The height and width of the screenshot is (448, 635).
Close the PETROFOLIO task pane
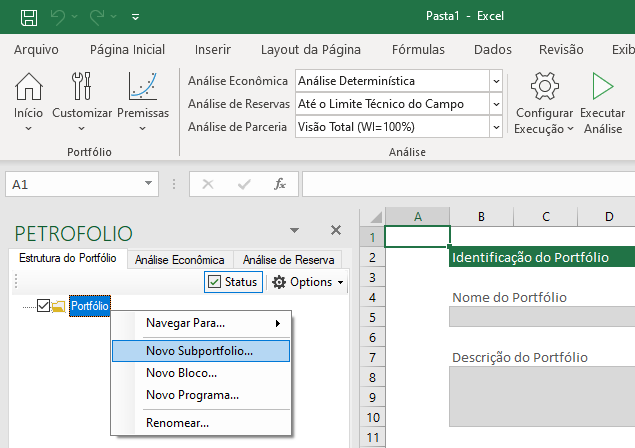tap(336, 230)
